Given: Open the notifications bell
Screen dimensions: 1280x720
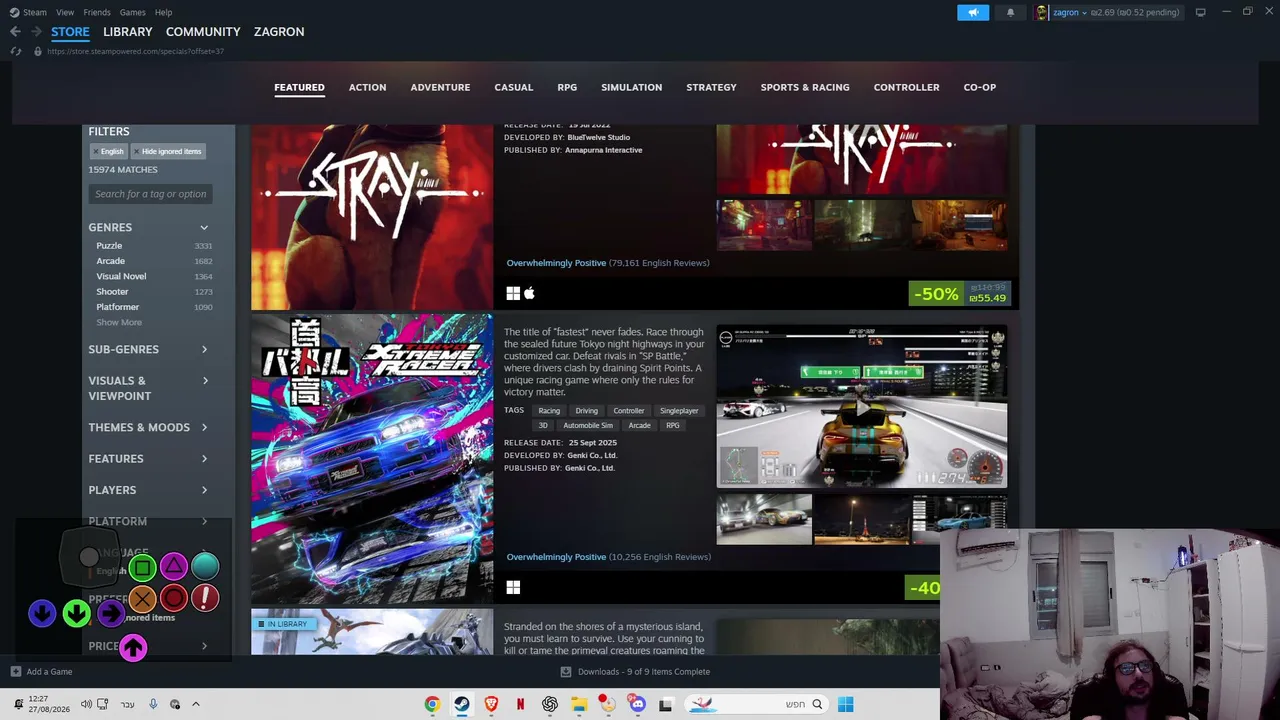Looking at the screenshot, I should click(1010, 12).
